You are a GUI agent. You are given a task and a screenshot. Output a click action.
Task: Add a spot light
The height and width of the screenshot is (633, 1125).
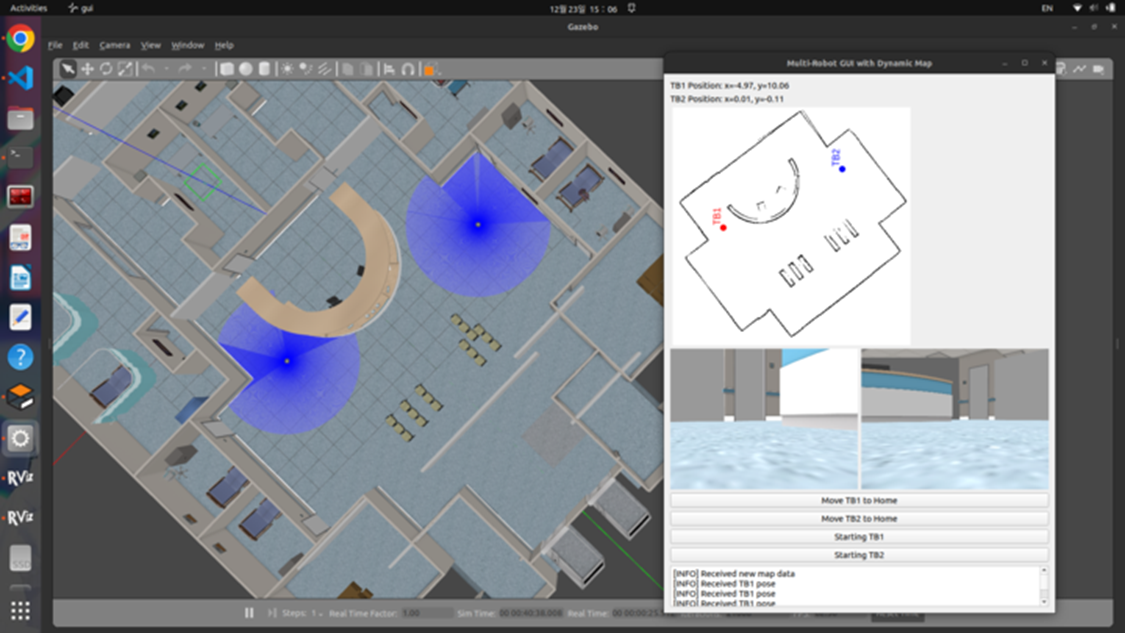click(x=306, y=70)
